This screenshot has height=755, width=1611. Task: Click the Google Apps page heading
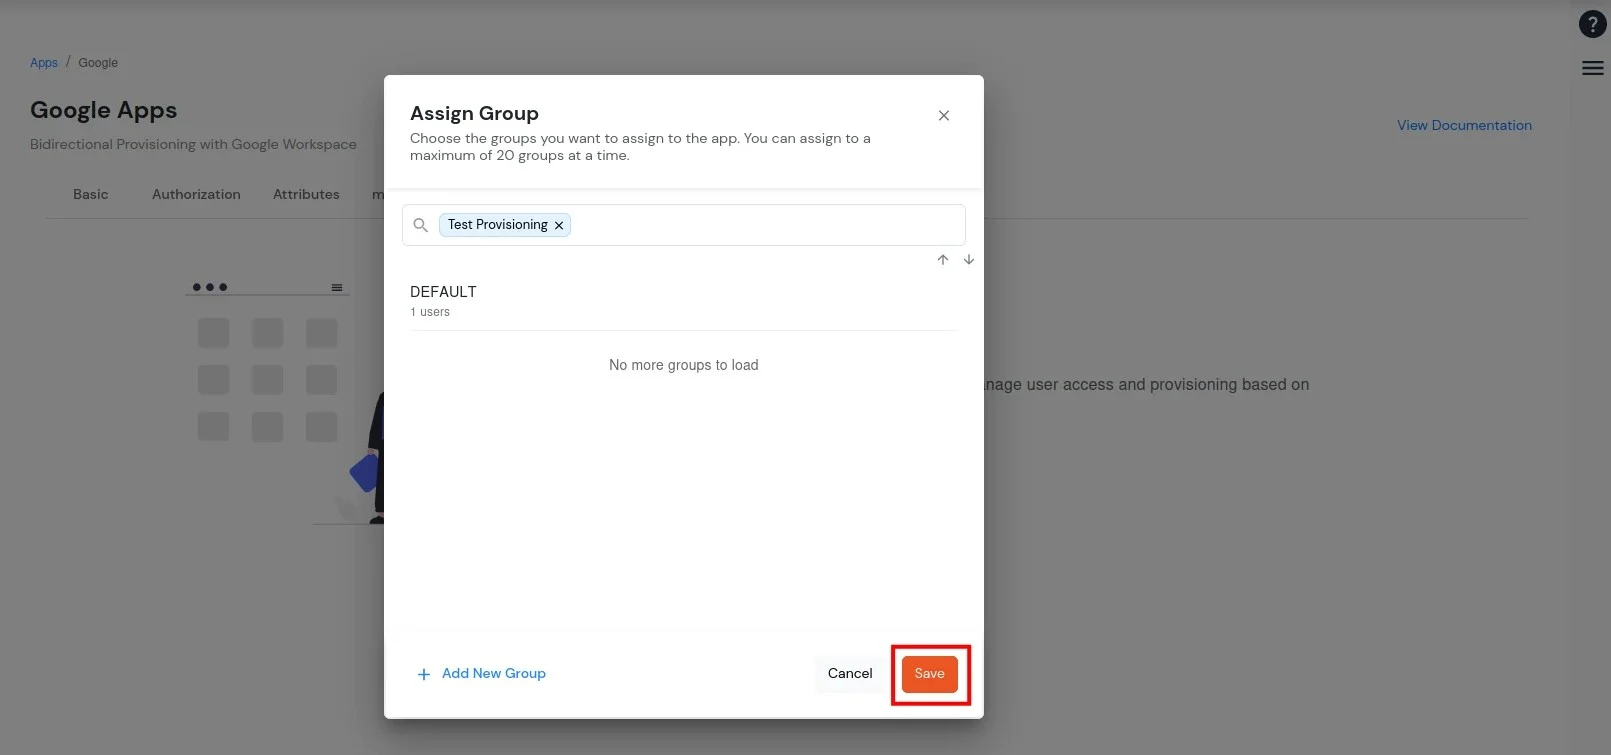click(104, 110)
